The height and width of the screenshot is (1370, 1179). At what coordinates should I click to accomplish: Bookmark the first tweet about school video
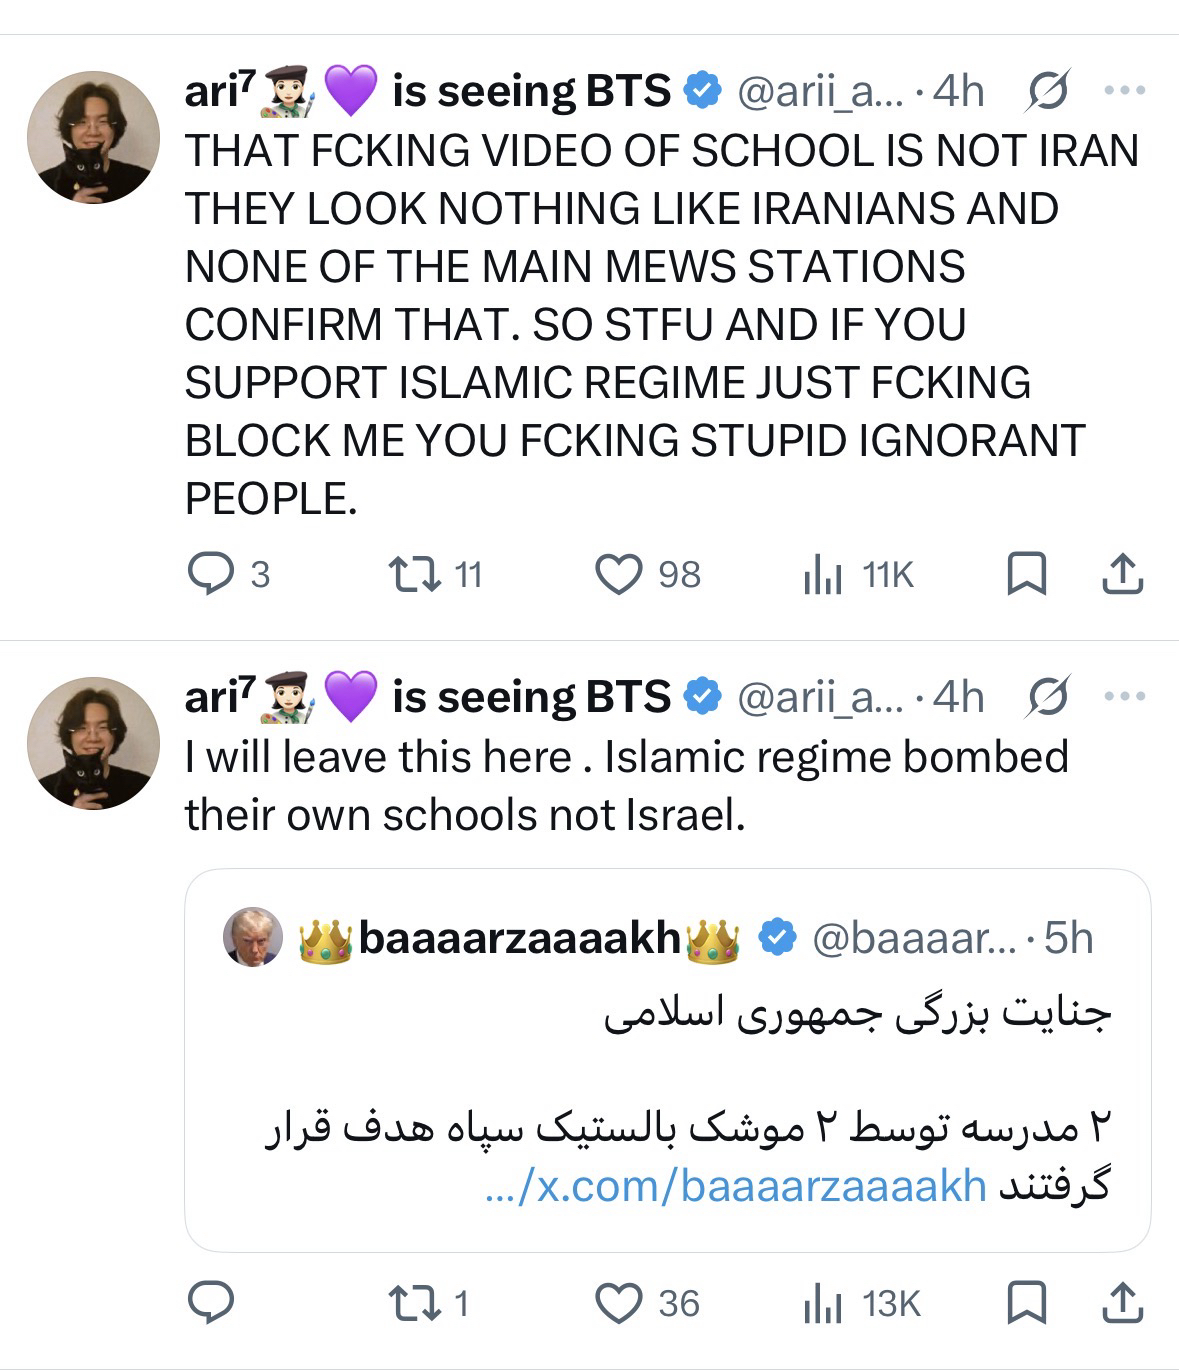1025,574
